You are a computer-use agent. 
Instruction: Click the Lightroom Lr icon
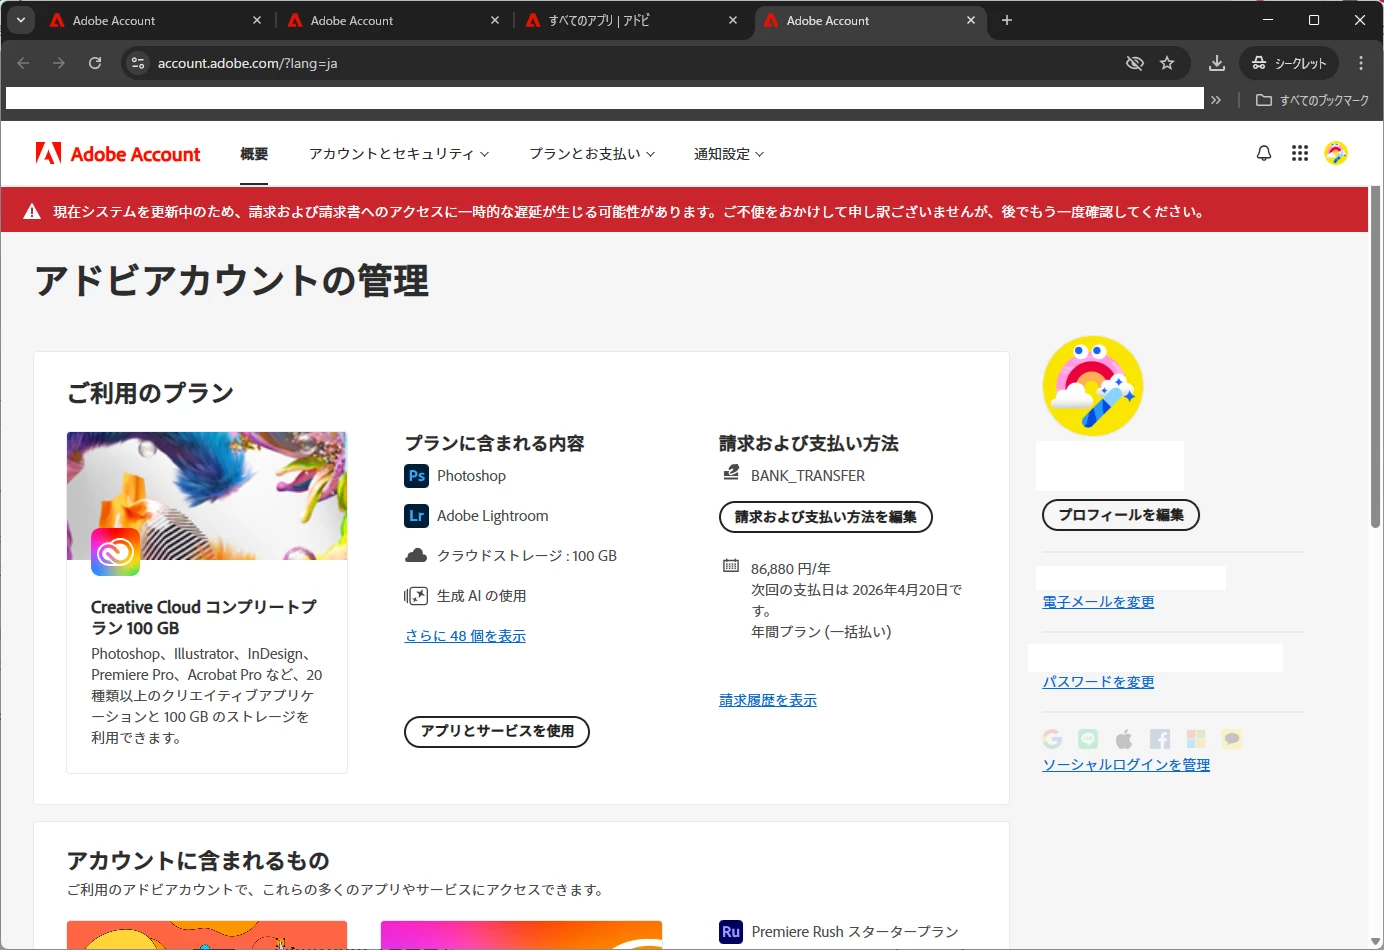(417, 516)
